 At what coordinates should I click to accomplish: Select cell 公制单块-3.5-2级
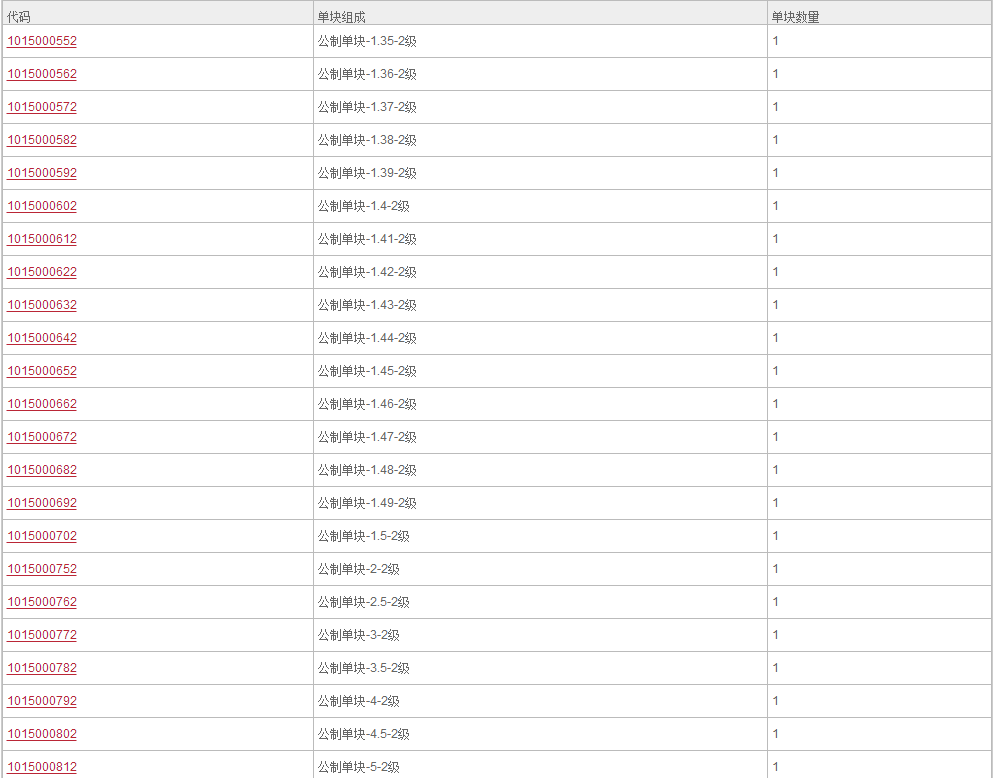(363, 668)
